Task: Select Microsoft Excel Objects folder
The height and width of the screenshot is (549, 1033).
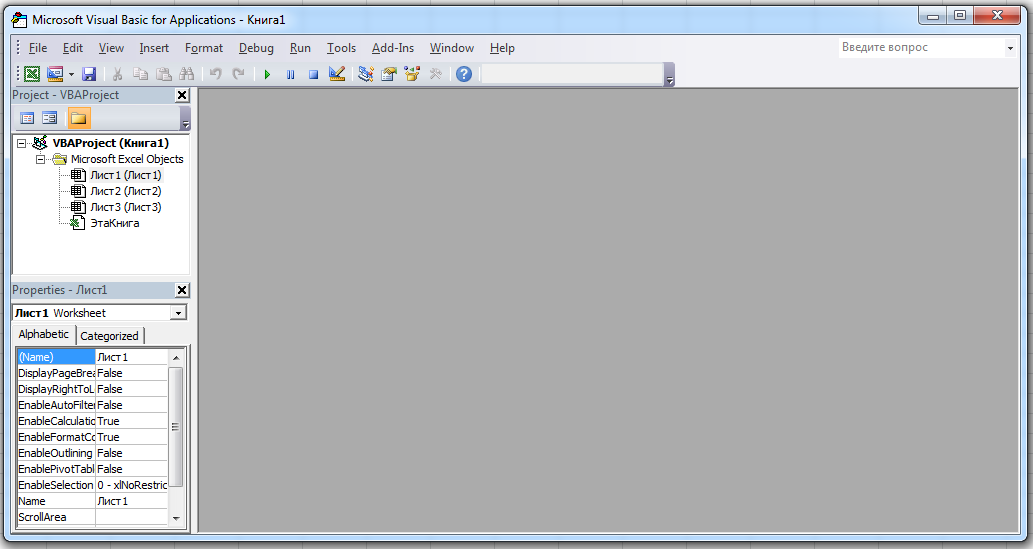Action: 126,159
